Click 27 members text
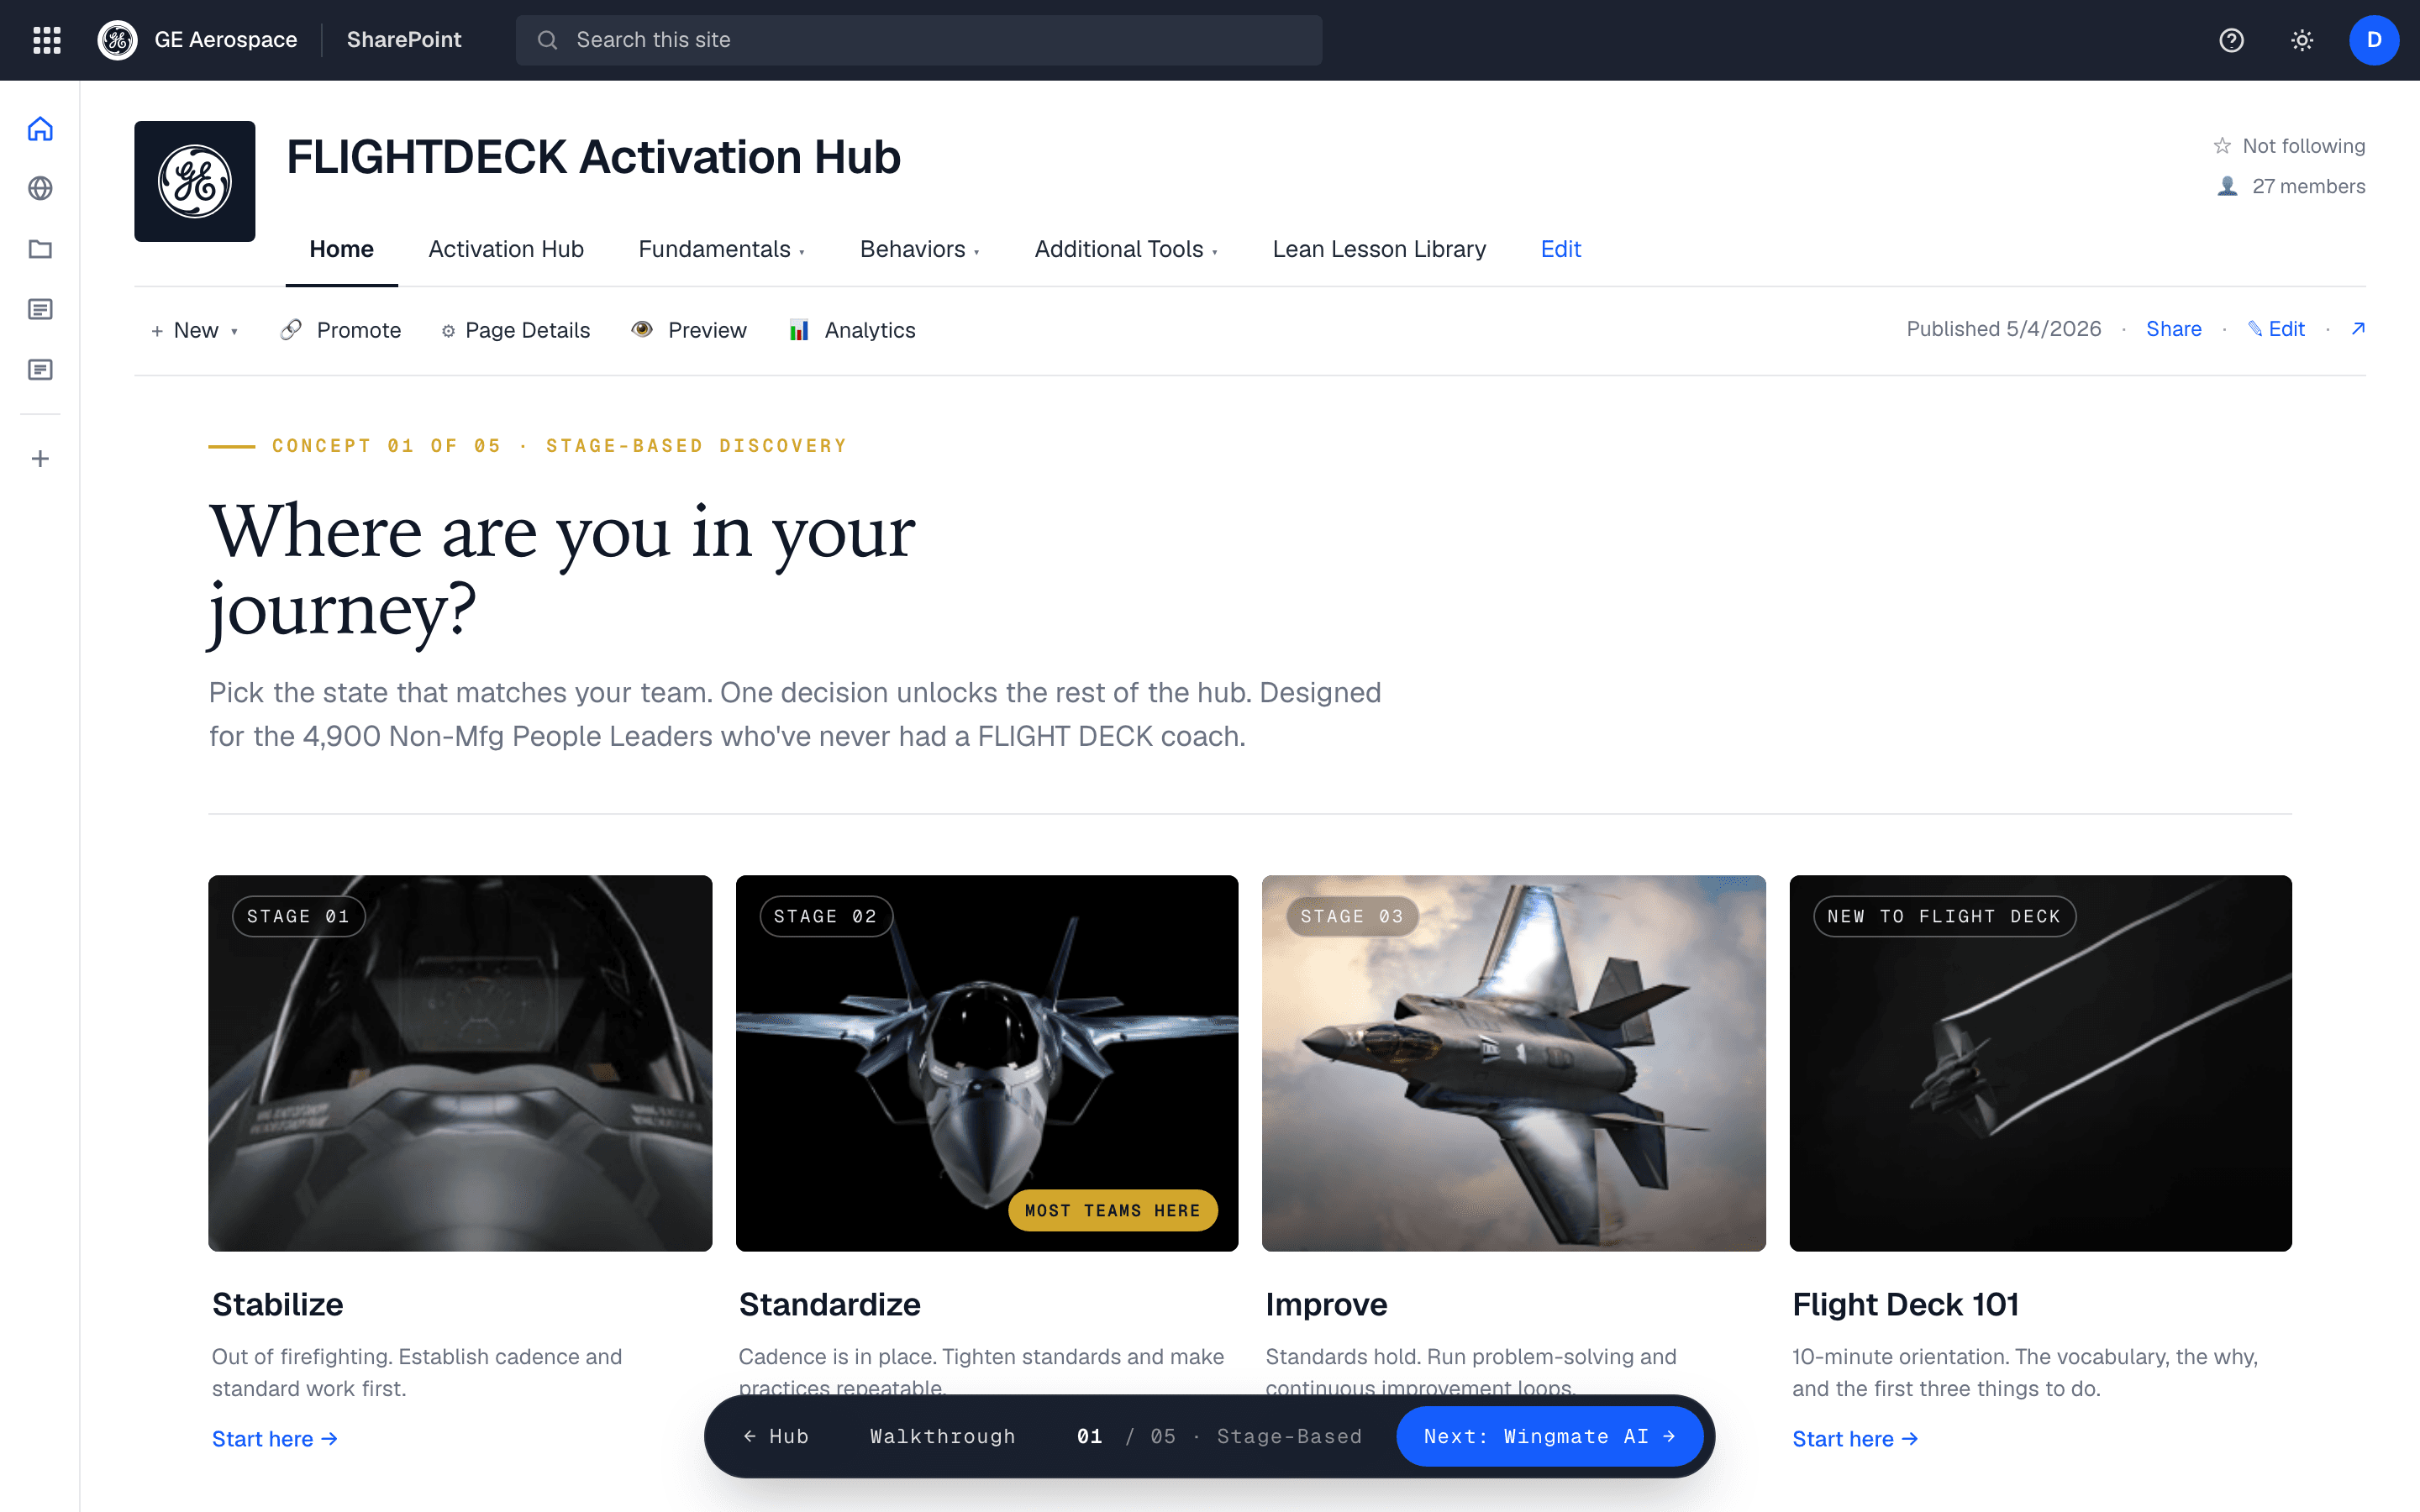This screenshot has height=1512, width=2420. tap(2308, 186)
